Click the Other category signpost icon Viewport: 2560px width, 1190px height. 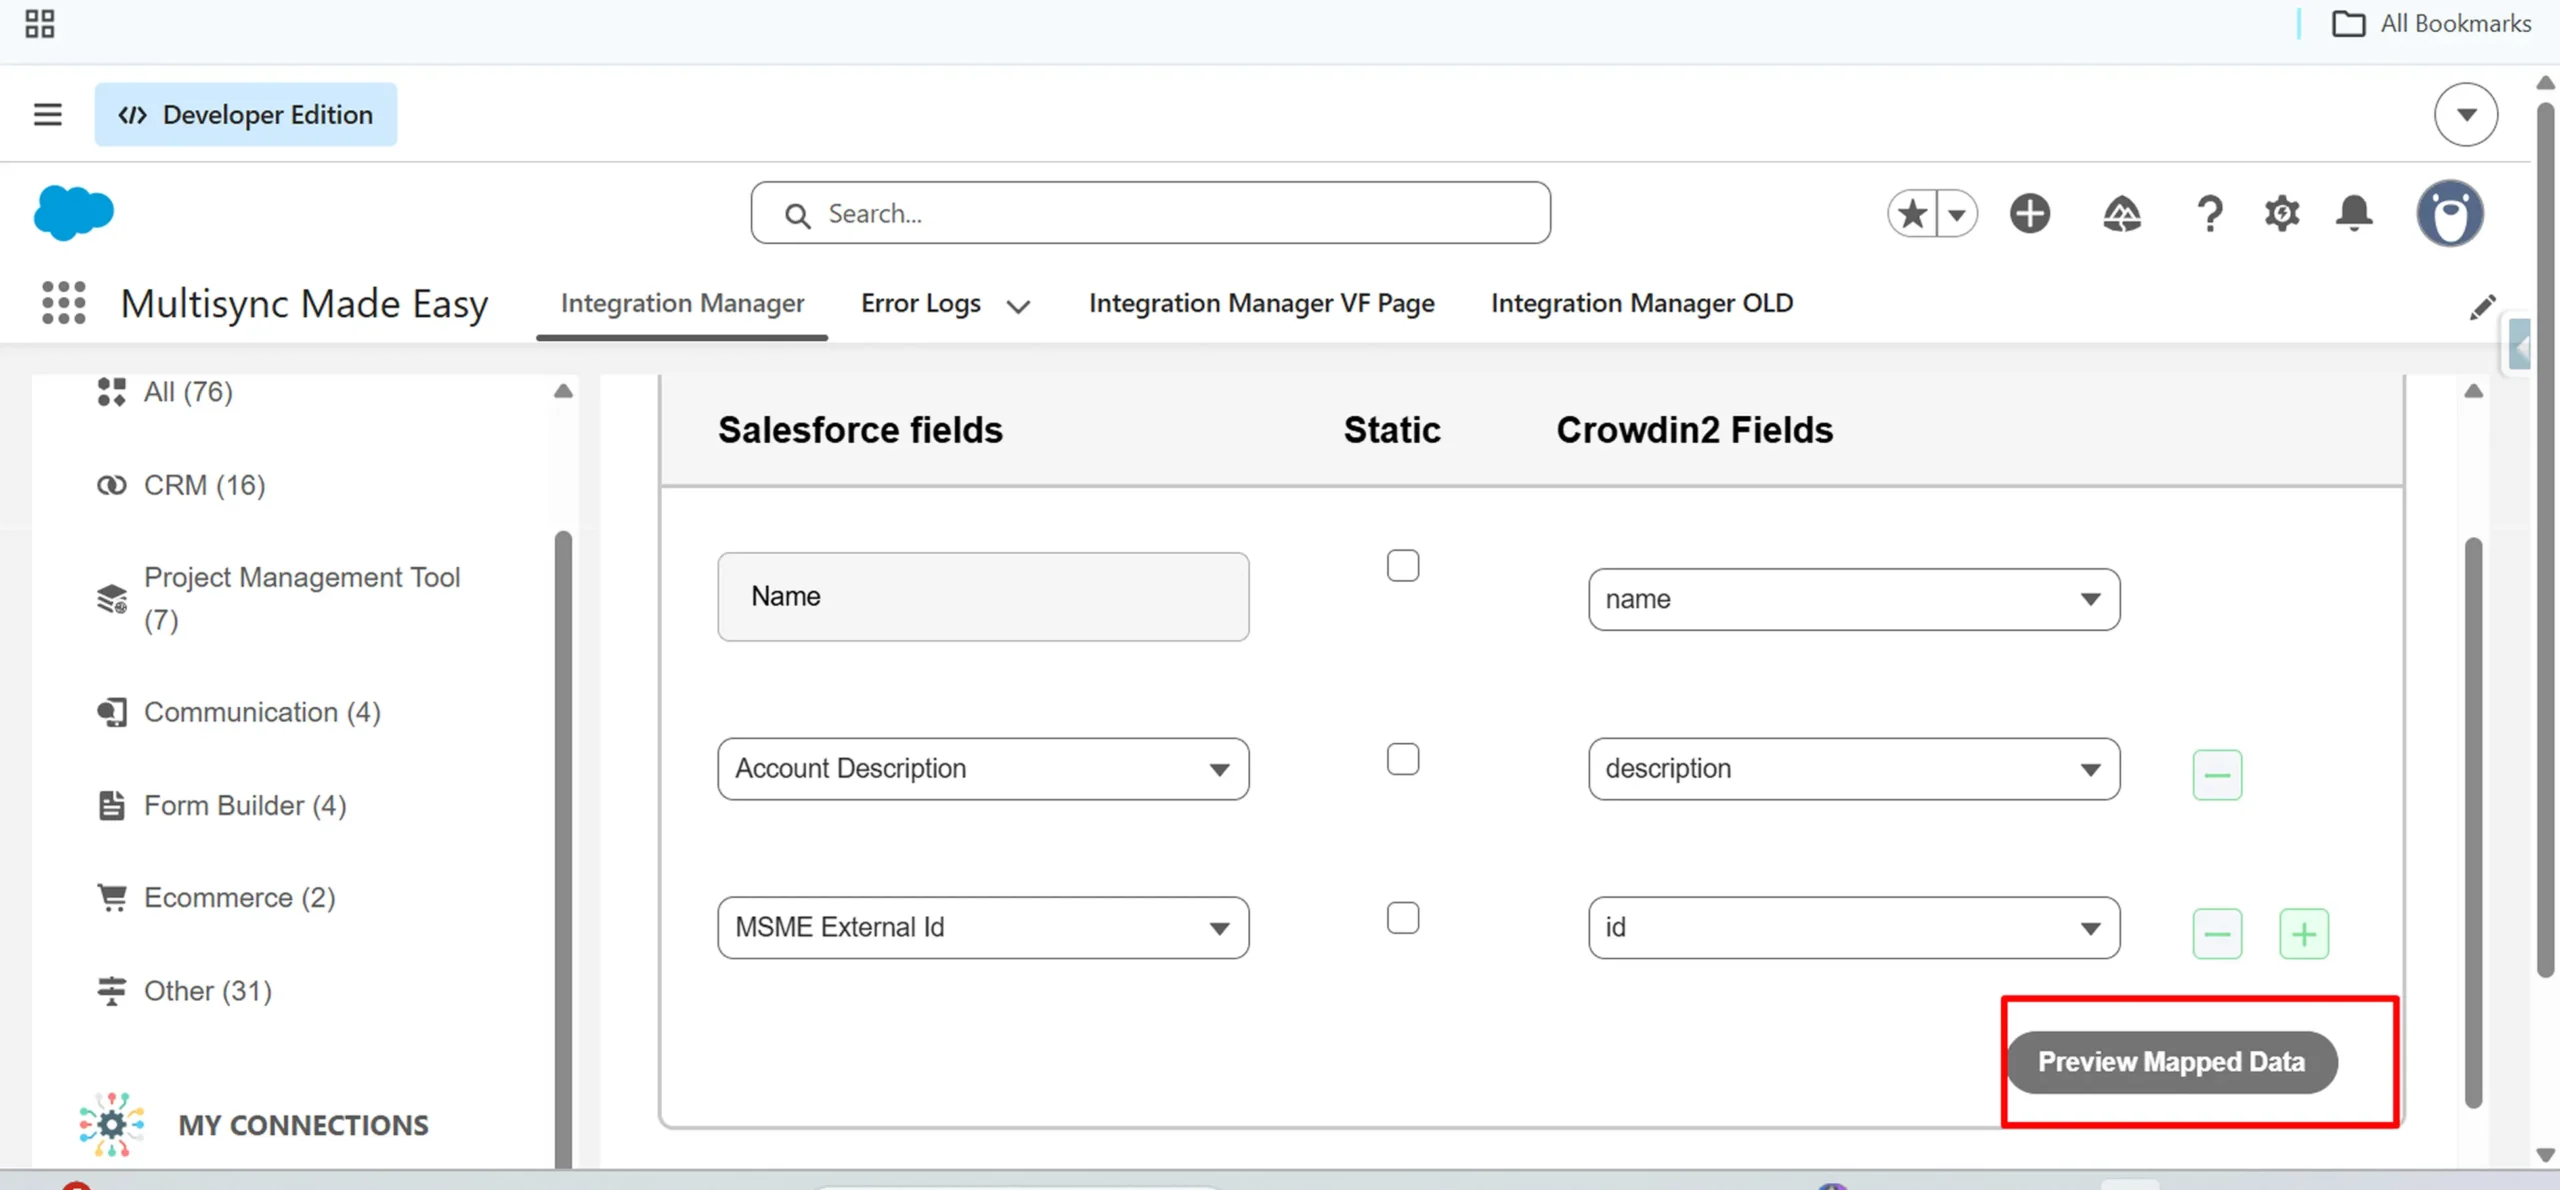pyautogui.click(x=111, y=991)
